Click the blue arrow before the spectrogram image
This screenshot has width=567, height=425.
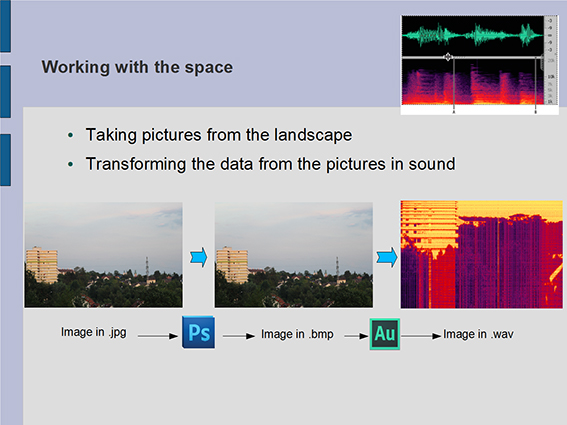(387, 258)
